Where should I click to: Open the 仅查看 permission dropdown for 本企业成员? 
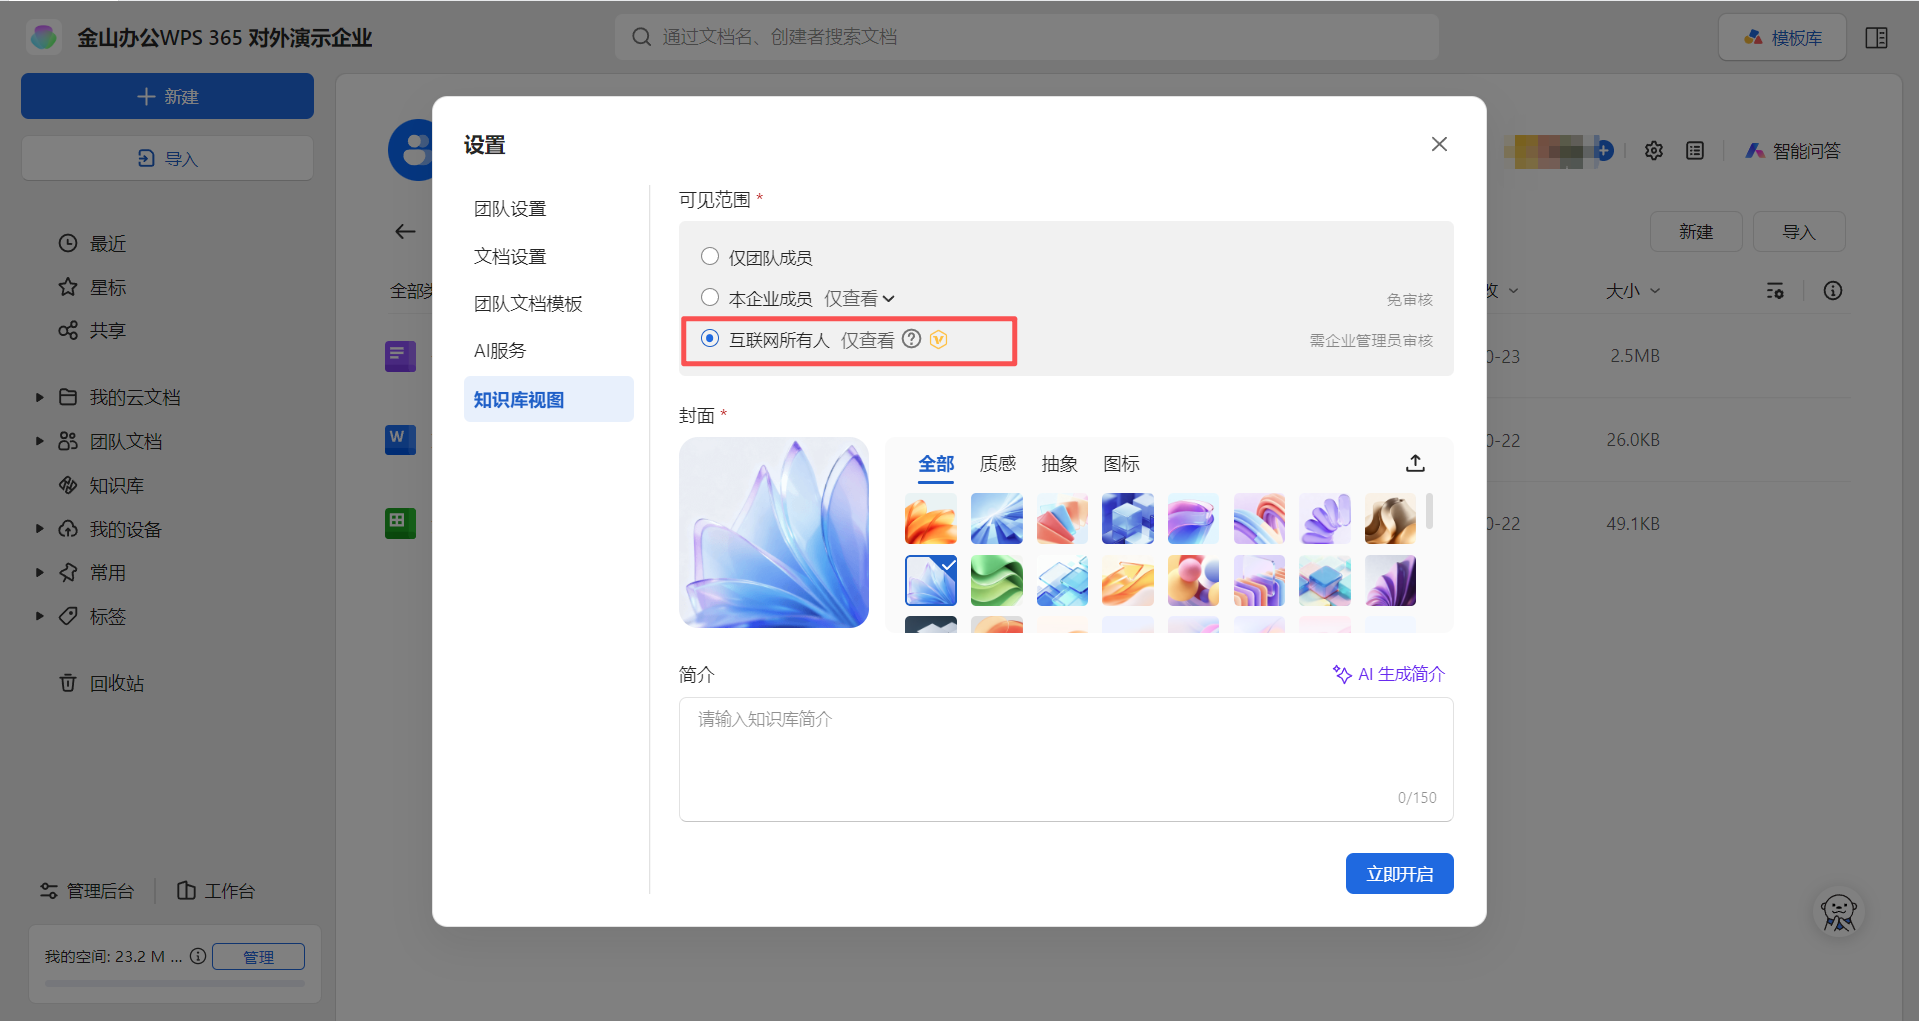(x=859, y=298)
